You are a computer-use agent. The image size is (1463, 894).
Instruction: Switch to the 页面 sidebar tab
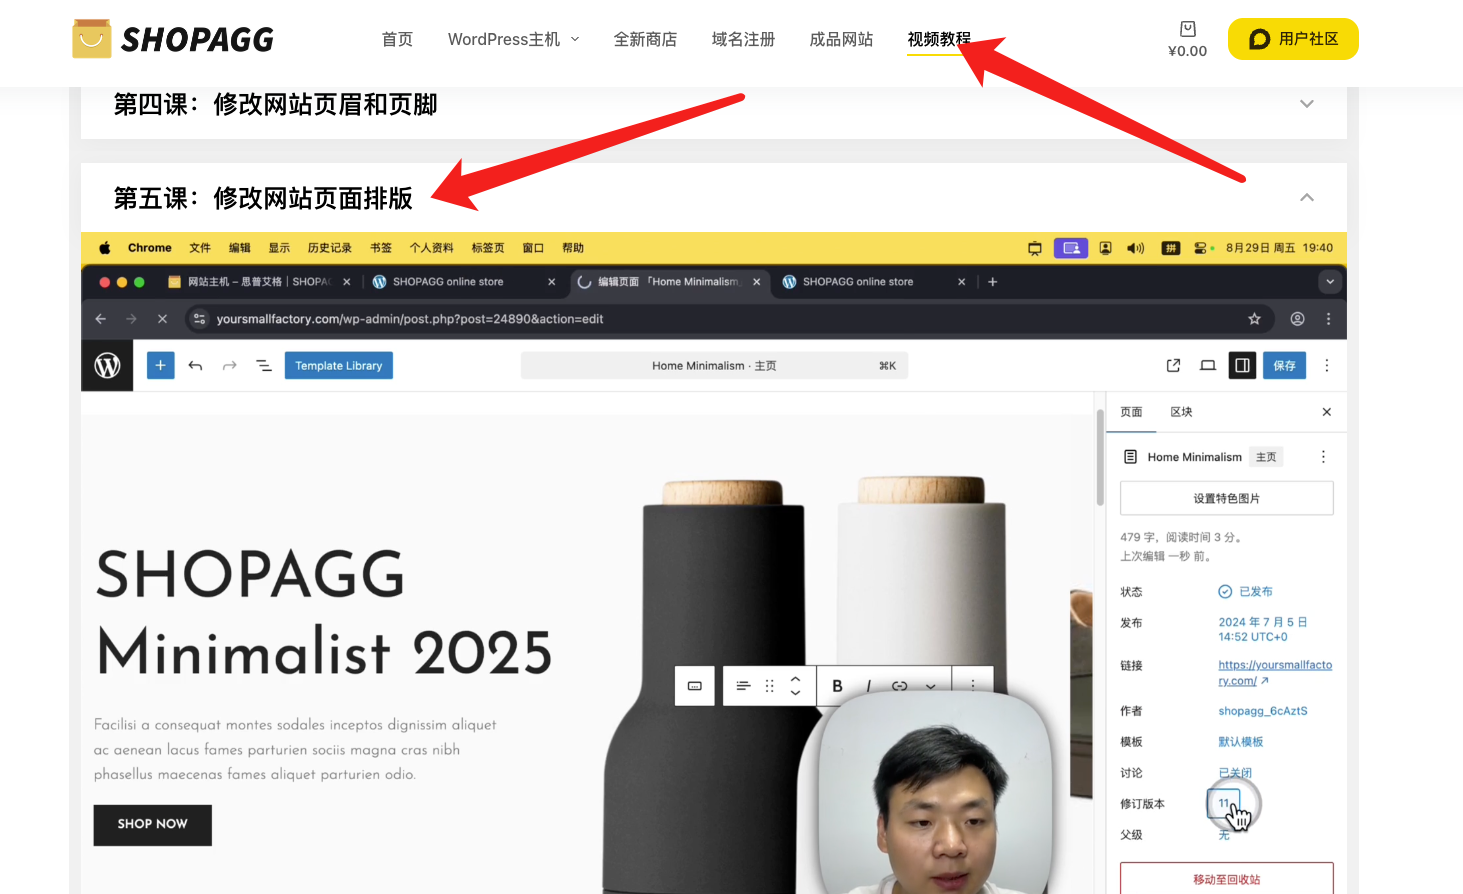1131,412
